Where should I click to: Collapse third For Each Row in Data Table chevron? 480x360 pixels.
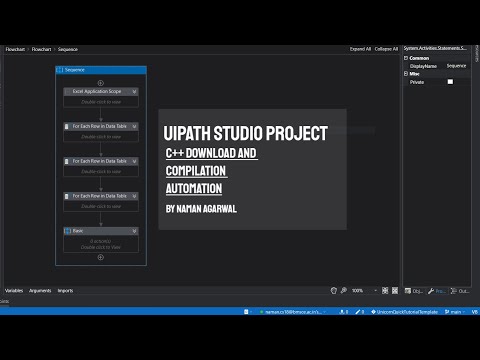coord(134,196)
